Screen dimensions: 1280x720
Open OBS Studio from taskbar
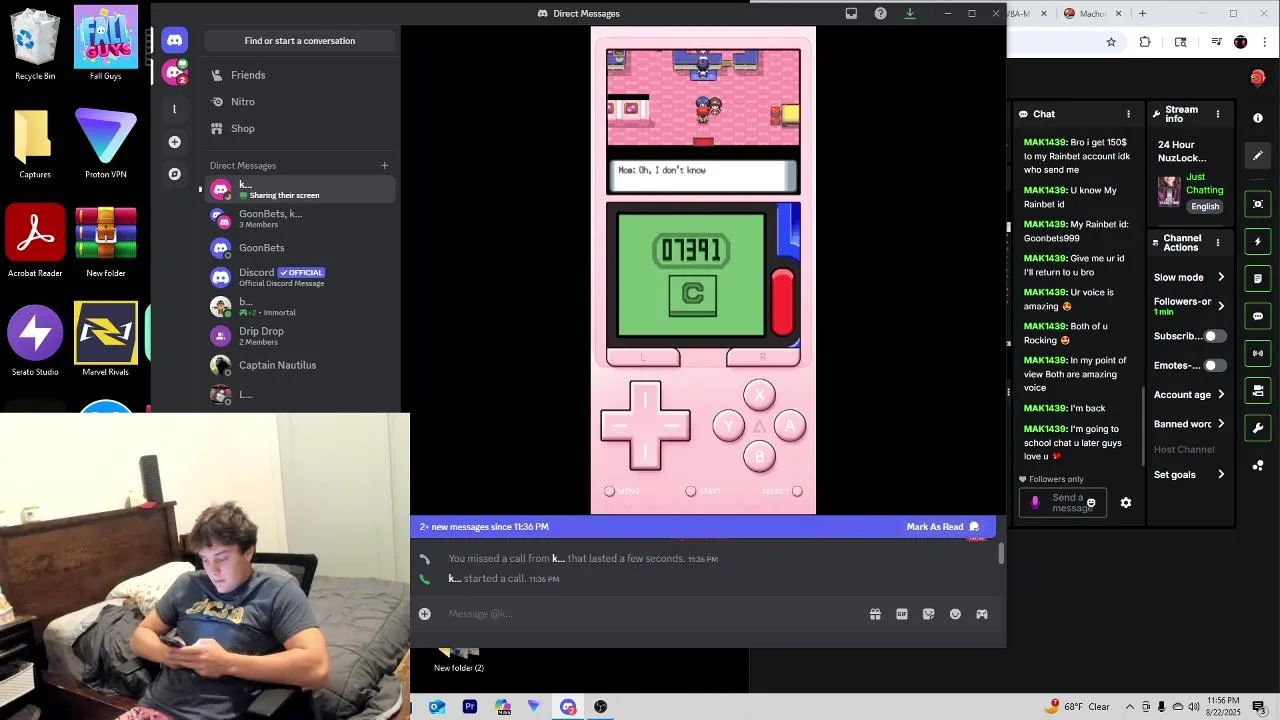coord(601,707)
